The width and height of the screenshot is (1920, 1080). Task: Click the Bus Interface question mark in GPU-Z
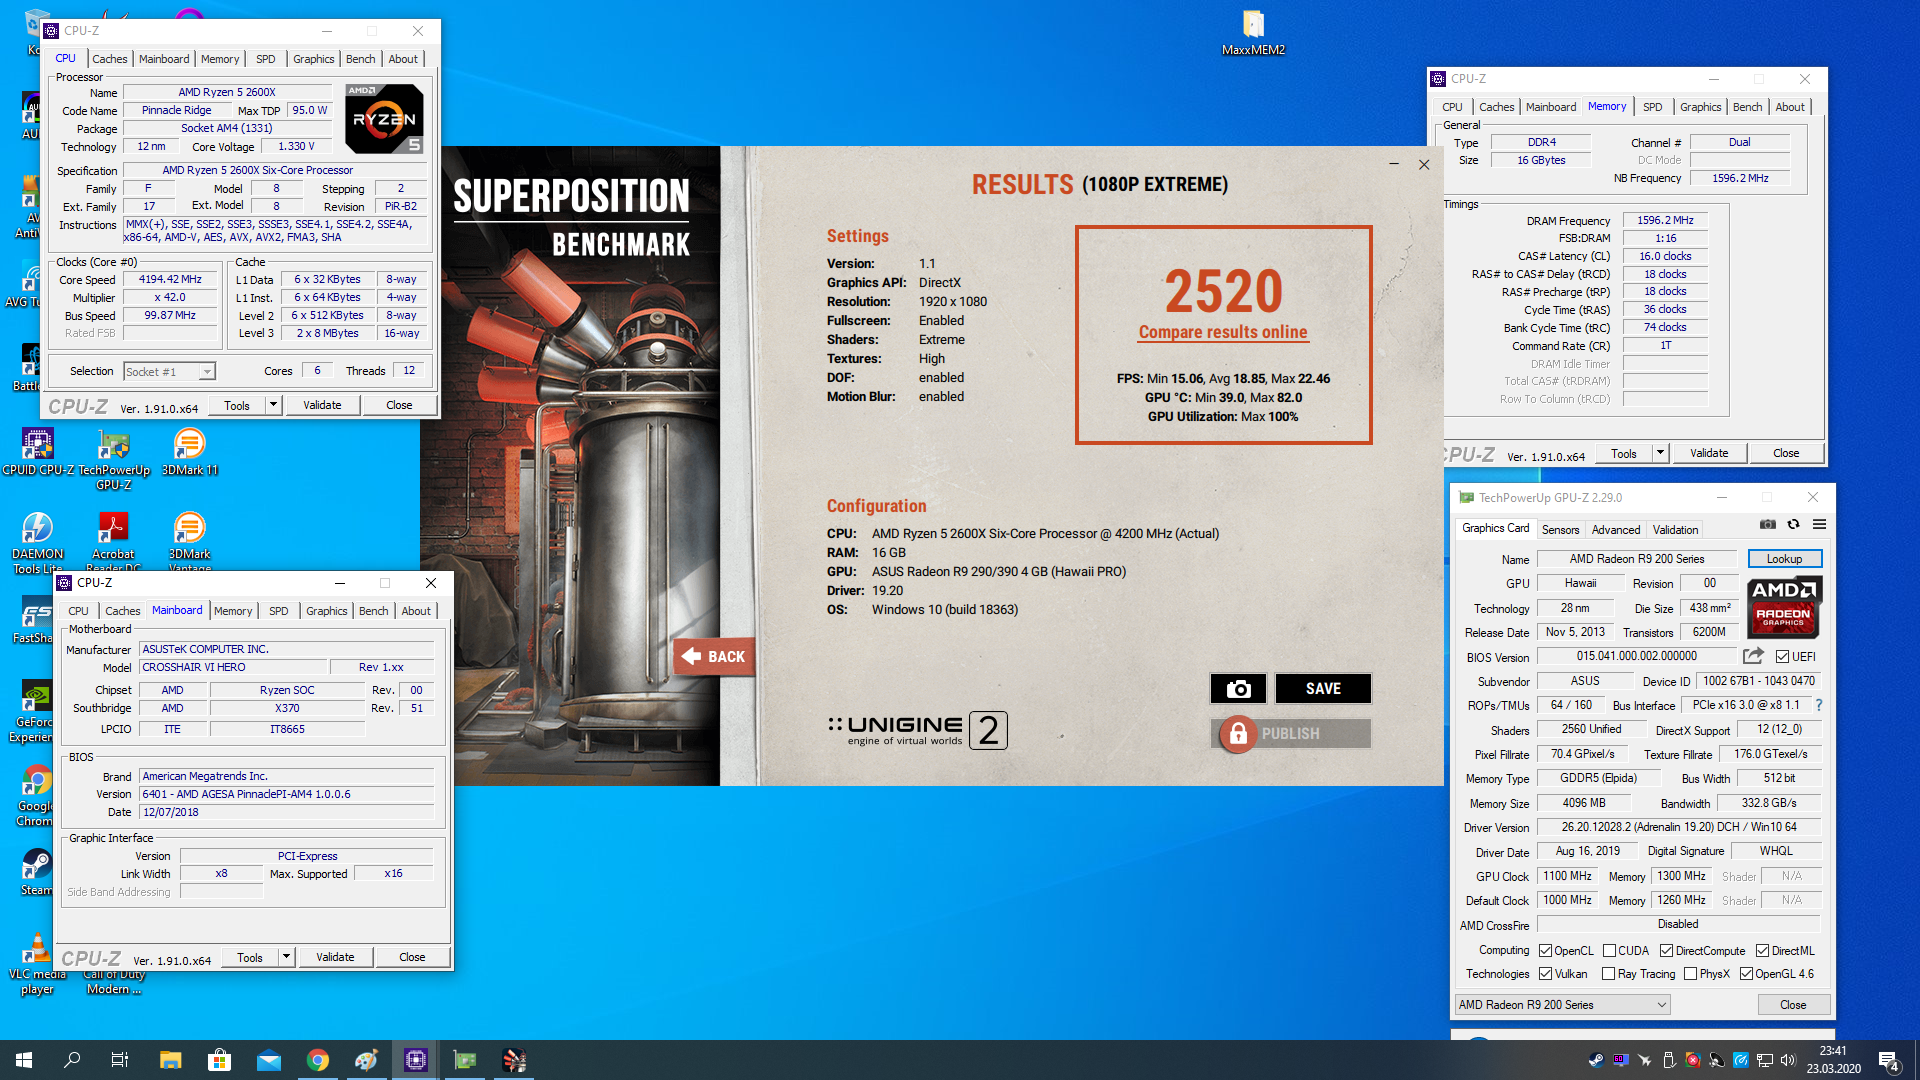(1819, 705)
